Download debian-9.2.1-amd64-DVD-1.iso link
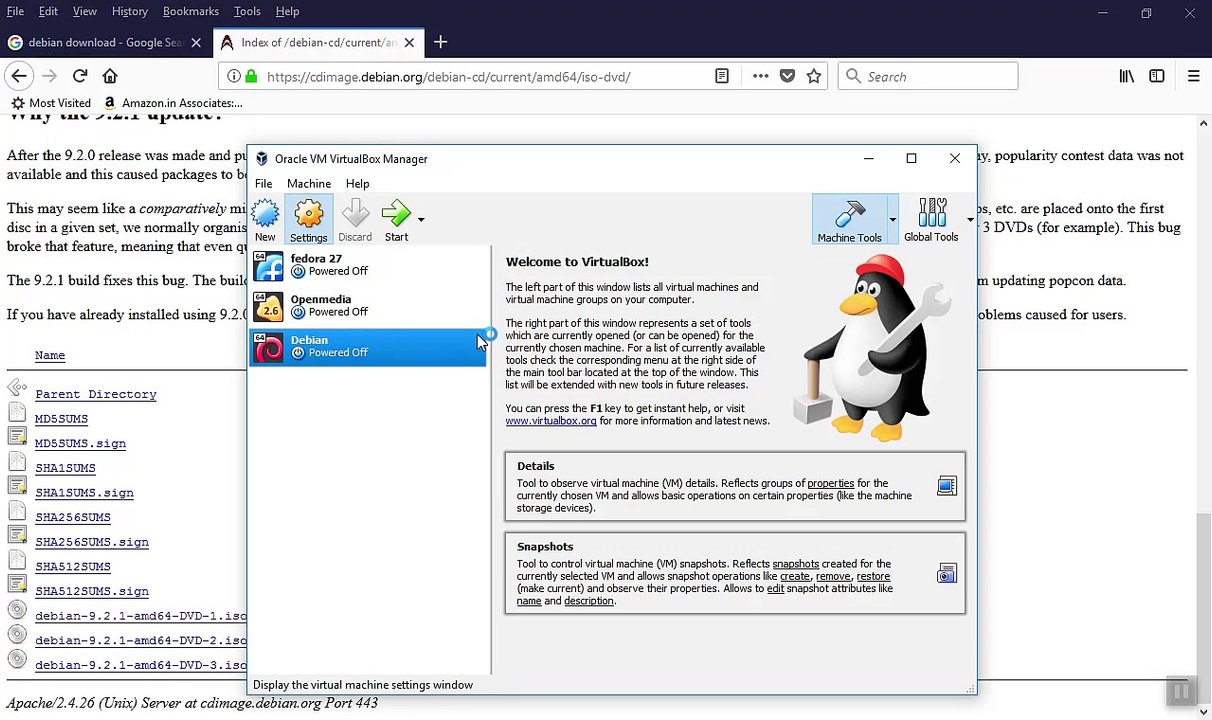Image resolution: width=1212 pixels, height=720 pixels. click(x=141, y=616)
